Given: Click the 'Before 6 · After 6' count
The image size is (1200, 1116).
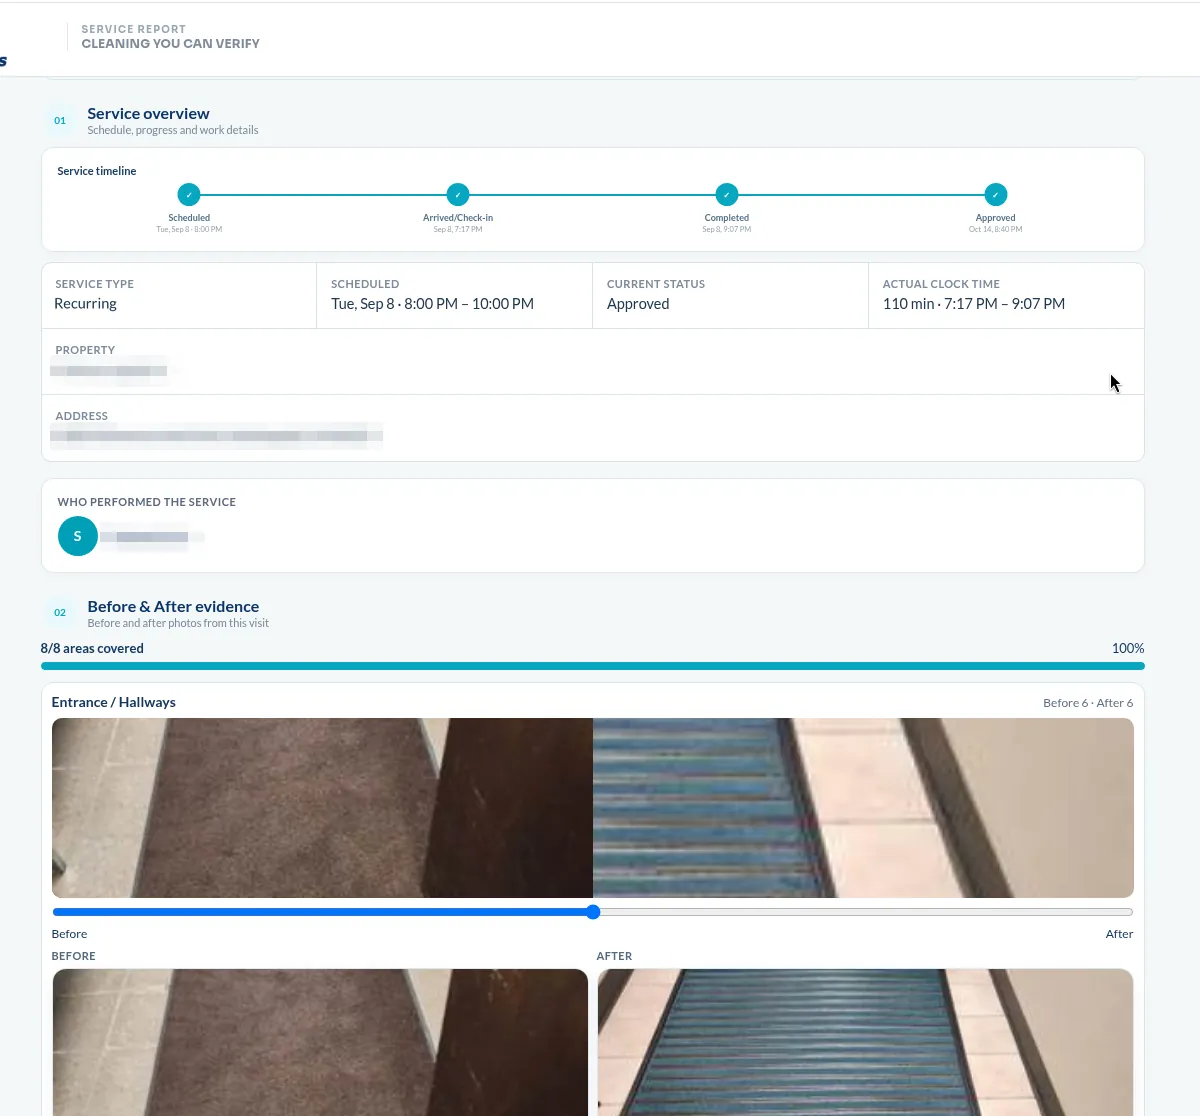Looking at the screenshot, I should (x=1088, y=703).
